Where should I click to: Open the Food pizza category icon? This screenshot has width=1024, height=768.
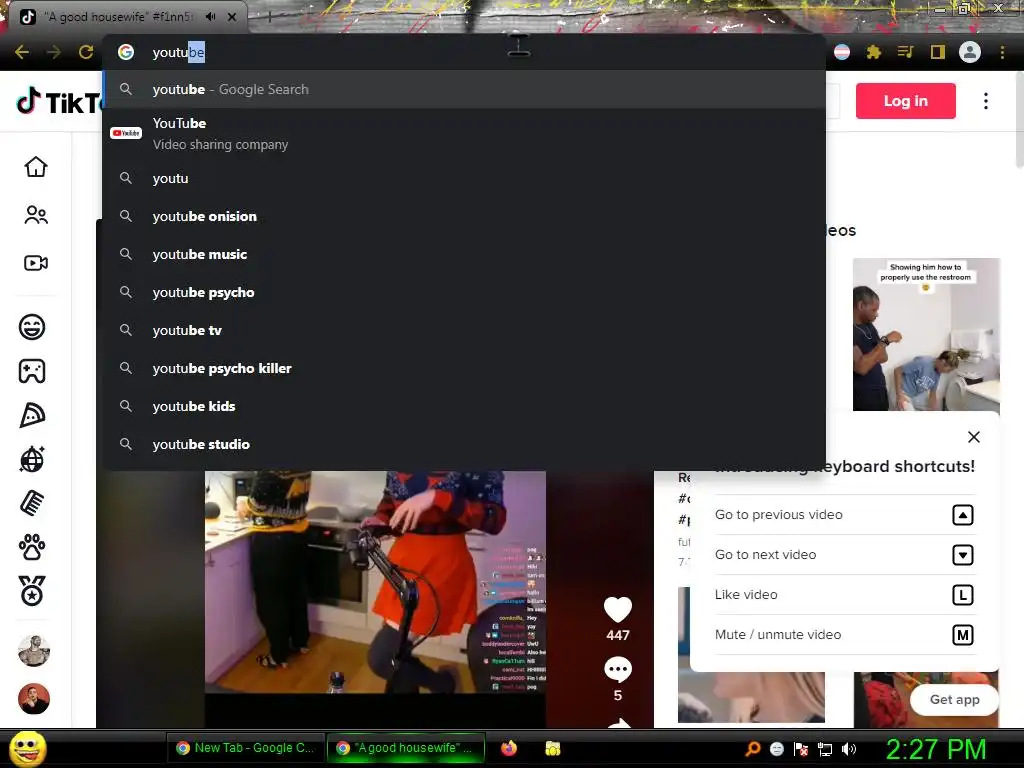coord(32,415)
